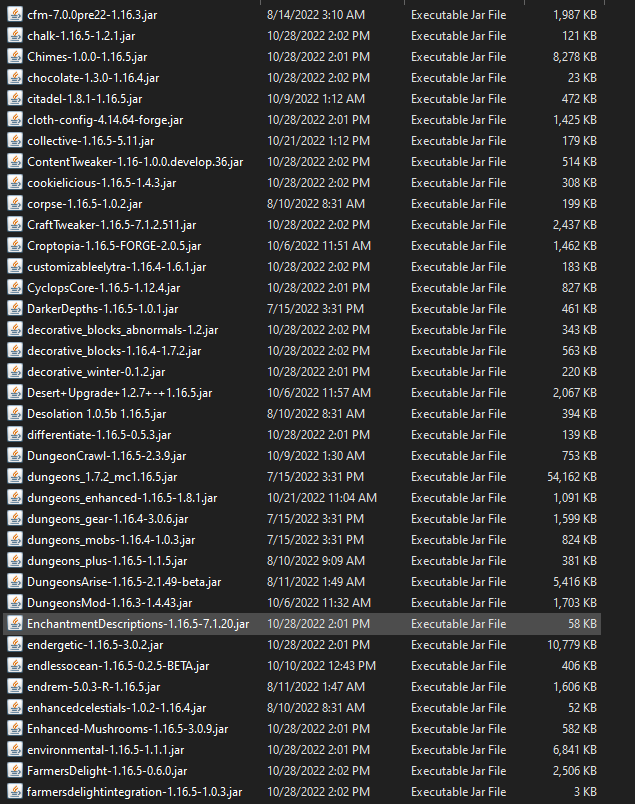Click the 3 KB size value
This screenshot has width=635, height=804.
click(585, 792)
